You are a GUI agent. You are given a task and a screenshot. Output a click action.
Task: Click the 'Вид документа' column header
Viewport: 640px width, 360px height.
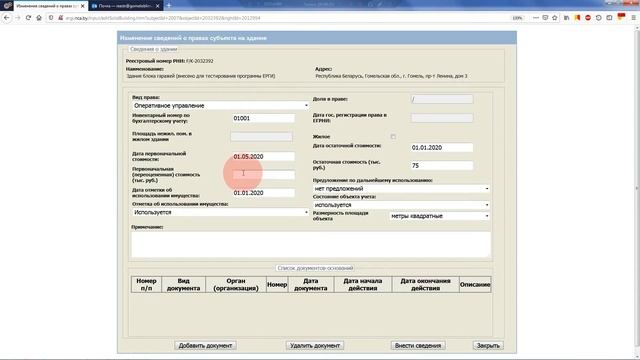[x=184, y=284]
